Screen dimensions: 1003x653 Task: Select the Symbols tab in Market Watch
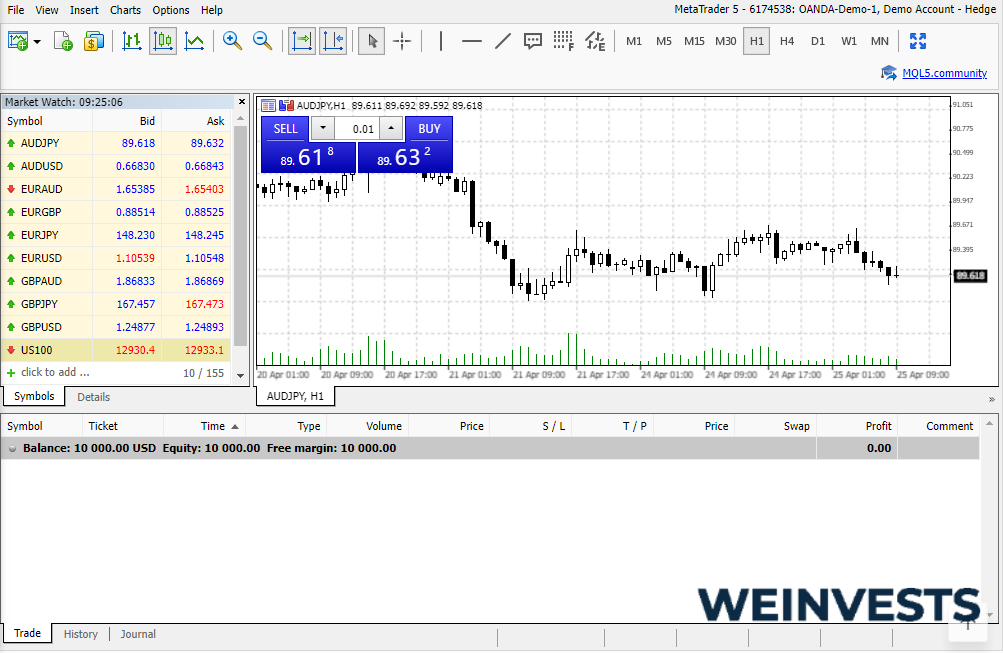tap(34, 397)
